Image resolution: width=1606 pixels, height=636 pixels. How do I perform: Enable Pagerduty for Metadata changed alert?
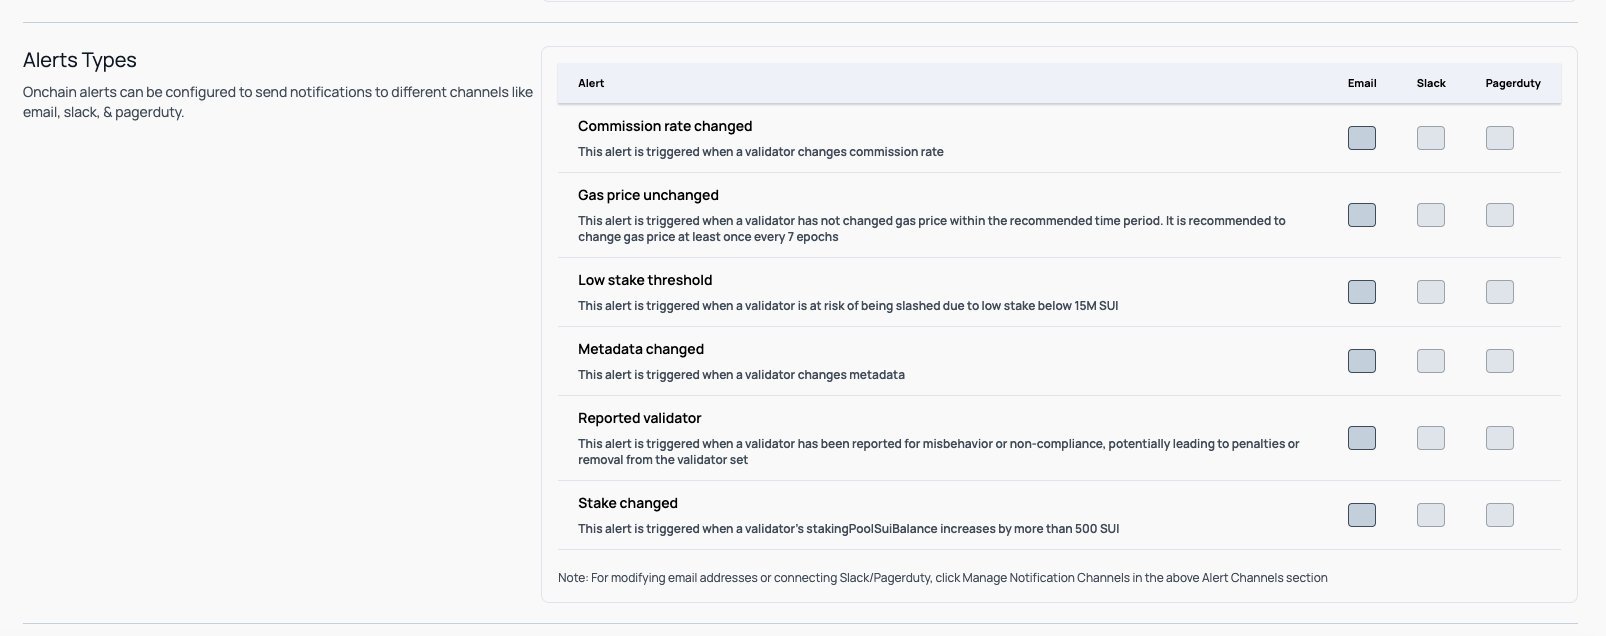coord(1499,361)
